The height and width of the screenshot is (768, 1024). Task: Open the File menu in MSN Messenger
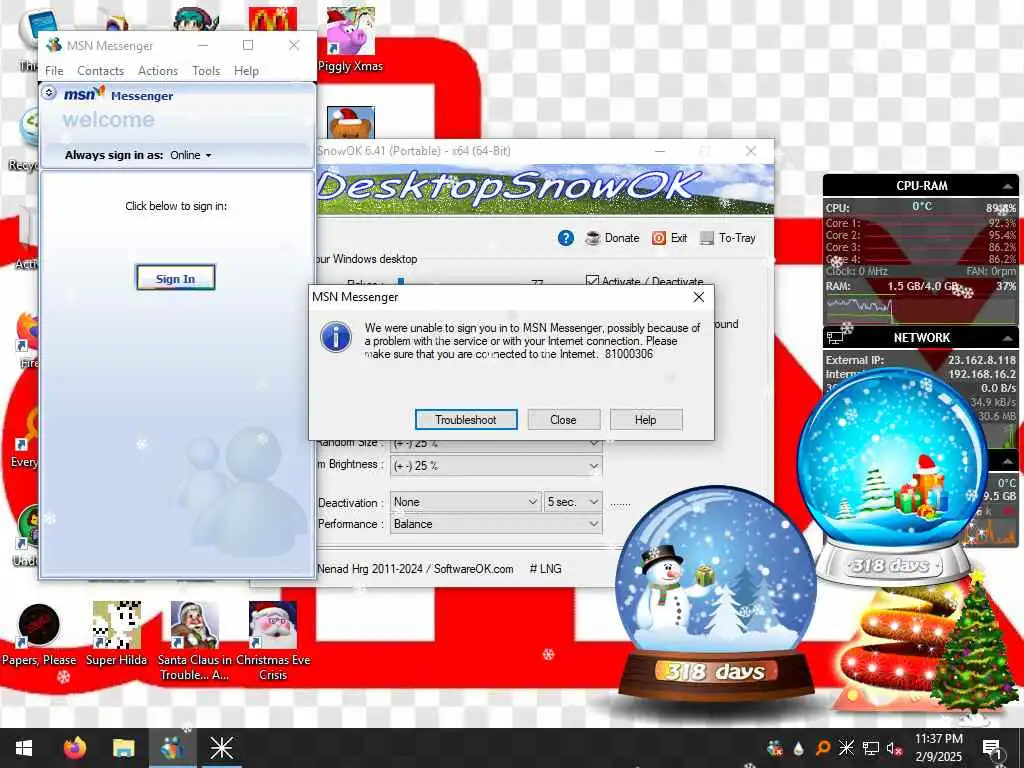point(54,71)
